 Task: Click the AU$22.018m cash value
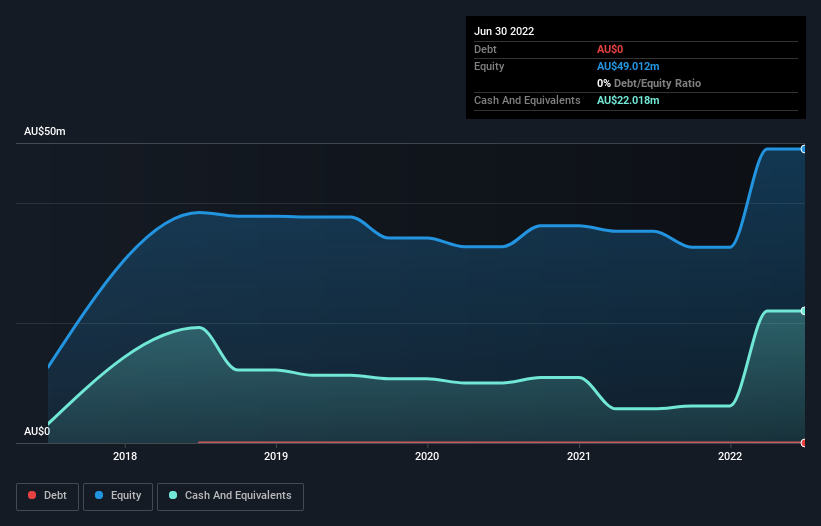[628, 100]
